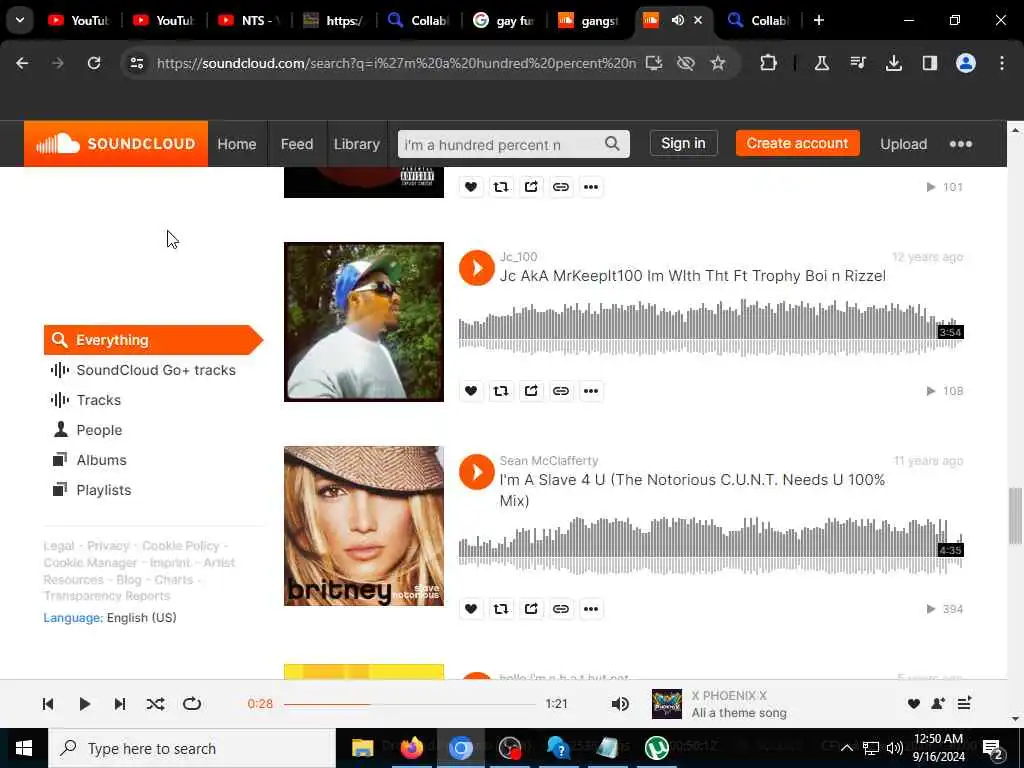Open the Upload page
The width and height of the screenshot is (1024, 768).
point(903,144)
